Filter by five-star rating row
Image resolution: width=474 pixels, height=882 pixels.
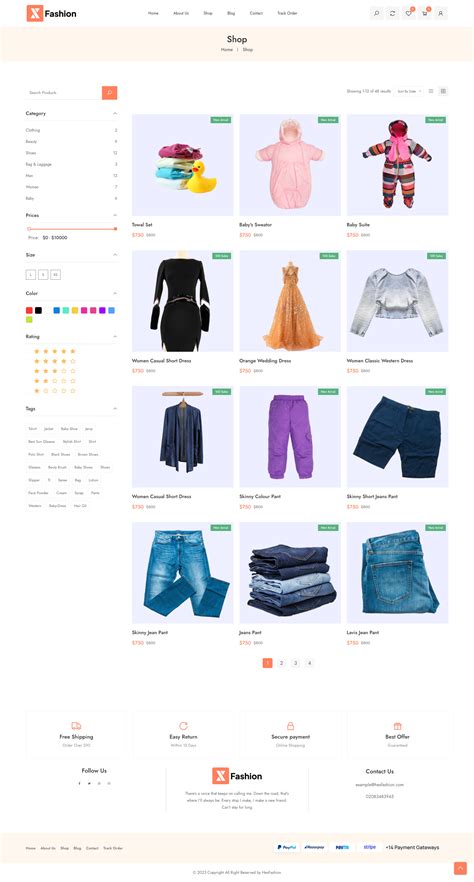55,351
